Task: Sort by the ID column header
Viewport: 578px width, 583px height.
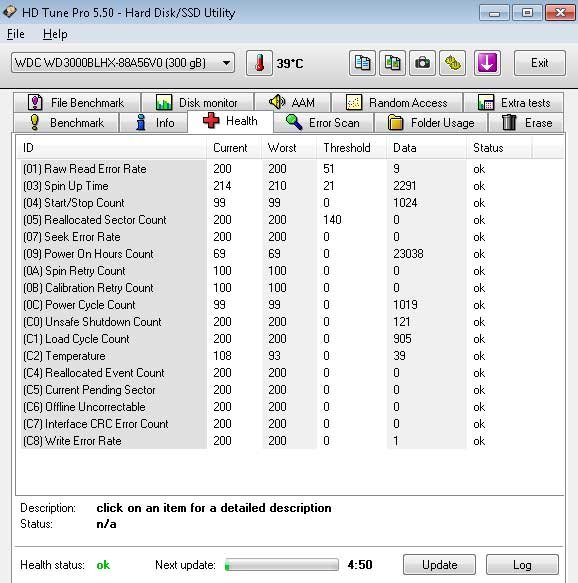Action: click(112, 148)
